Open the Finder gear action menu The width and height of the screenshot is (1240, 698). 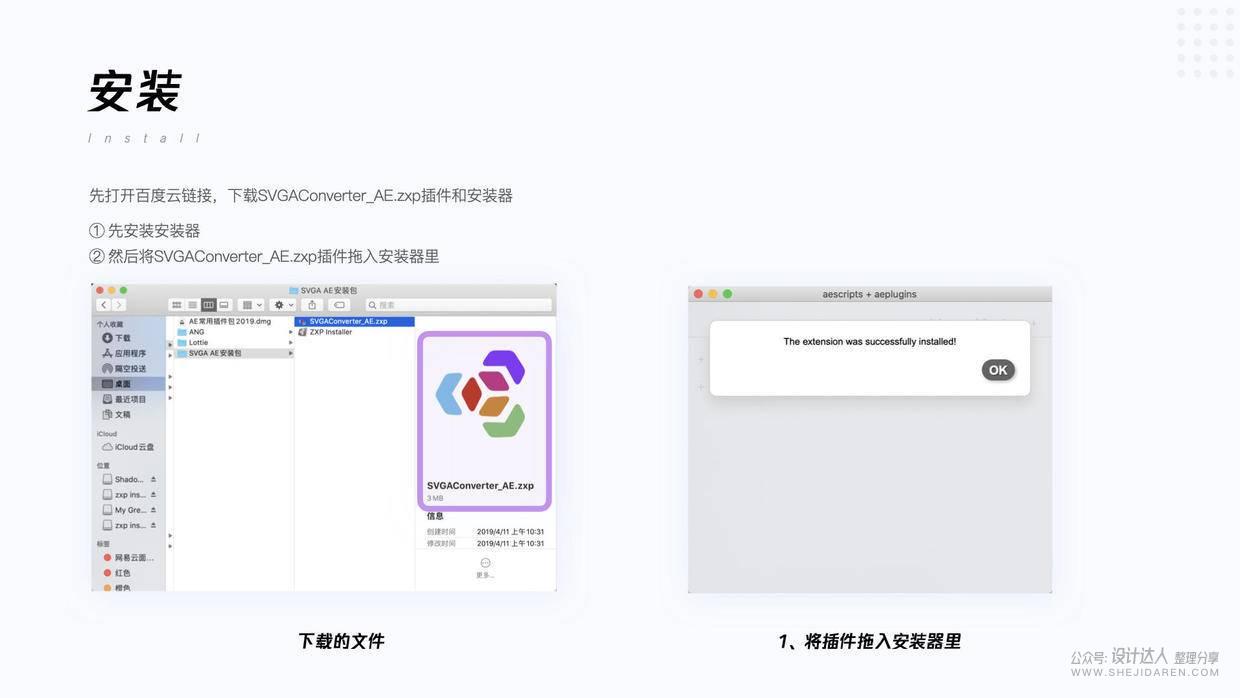(x=283, y=305)
